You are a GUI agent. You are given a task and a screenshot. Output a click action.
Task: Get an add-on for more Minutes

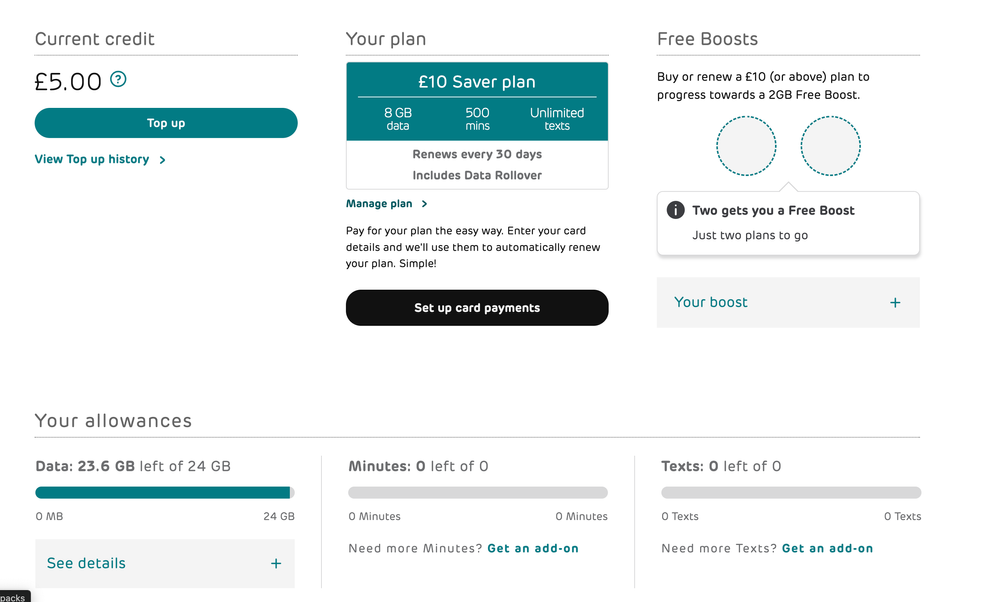pyautogui.click(x=533, y=548)
